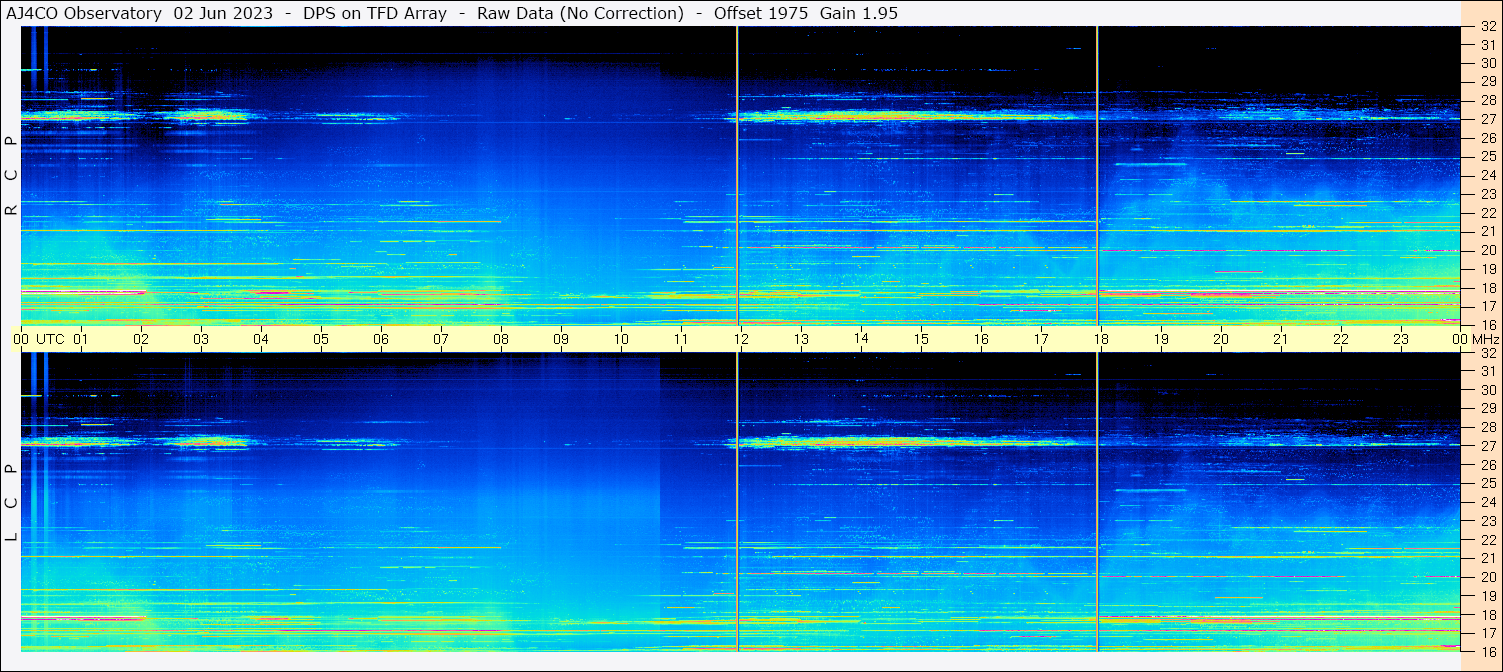1503x672 pixels.
Task: Select the 05 hour tick label
Action: (x=321, y=339)
